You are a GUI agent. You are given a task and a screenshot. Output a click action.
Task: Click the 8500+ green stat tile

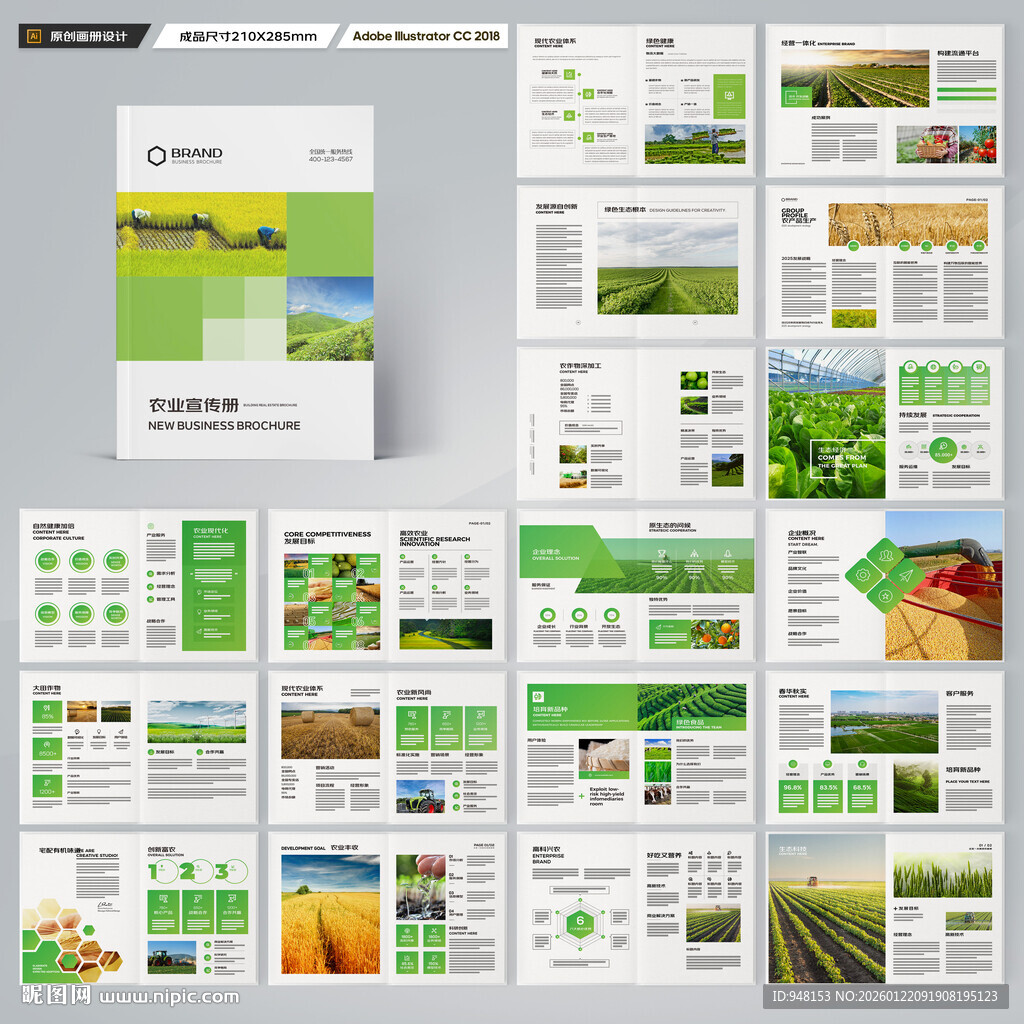[47, 748]
